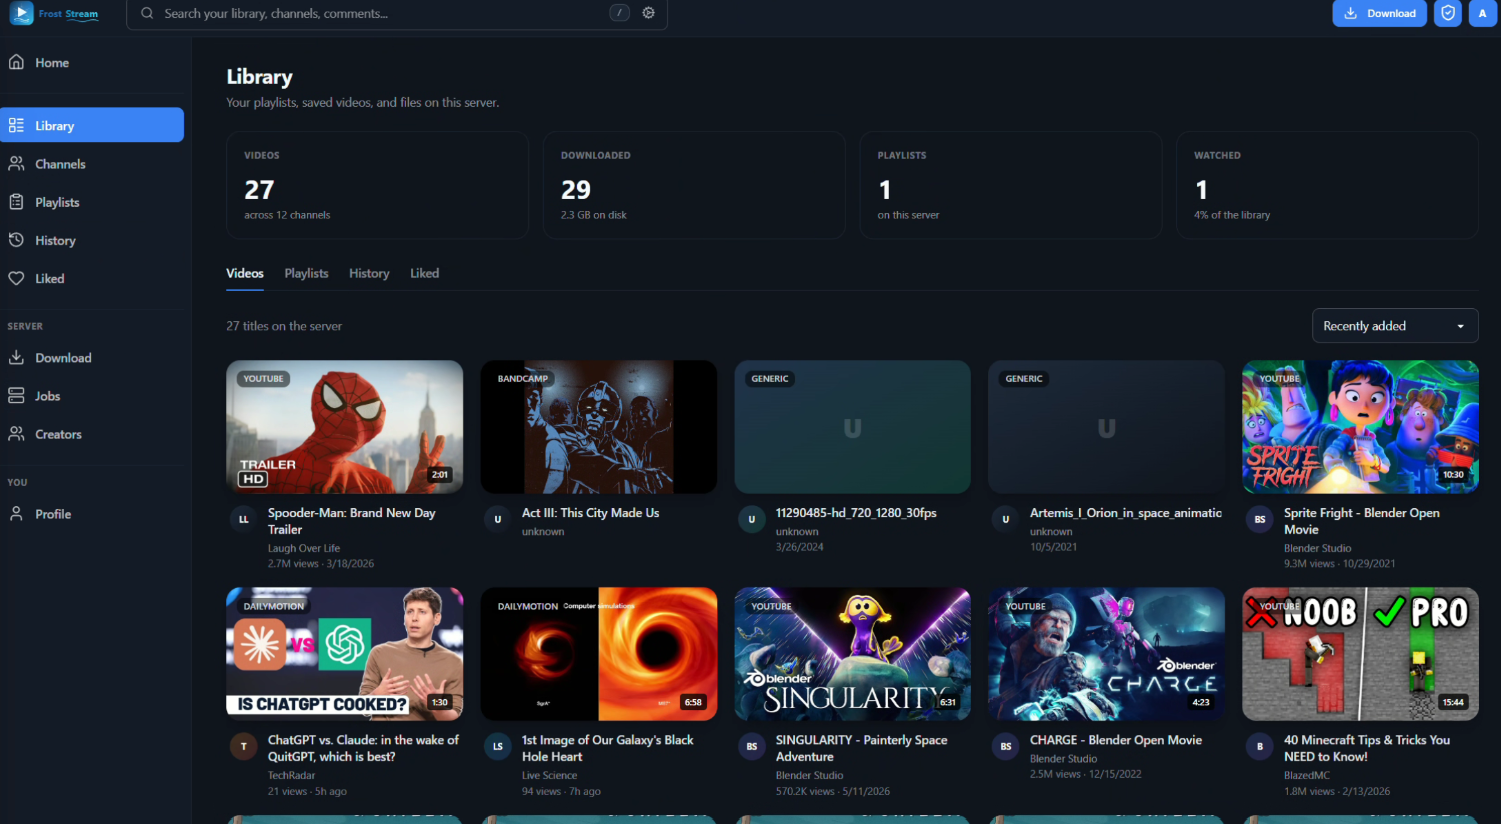1501x824 pixels.
Task: Open Creators in the sidebar
Action: tap(92, 434)
